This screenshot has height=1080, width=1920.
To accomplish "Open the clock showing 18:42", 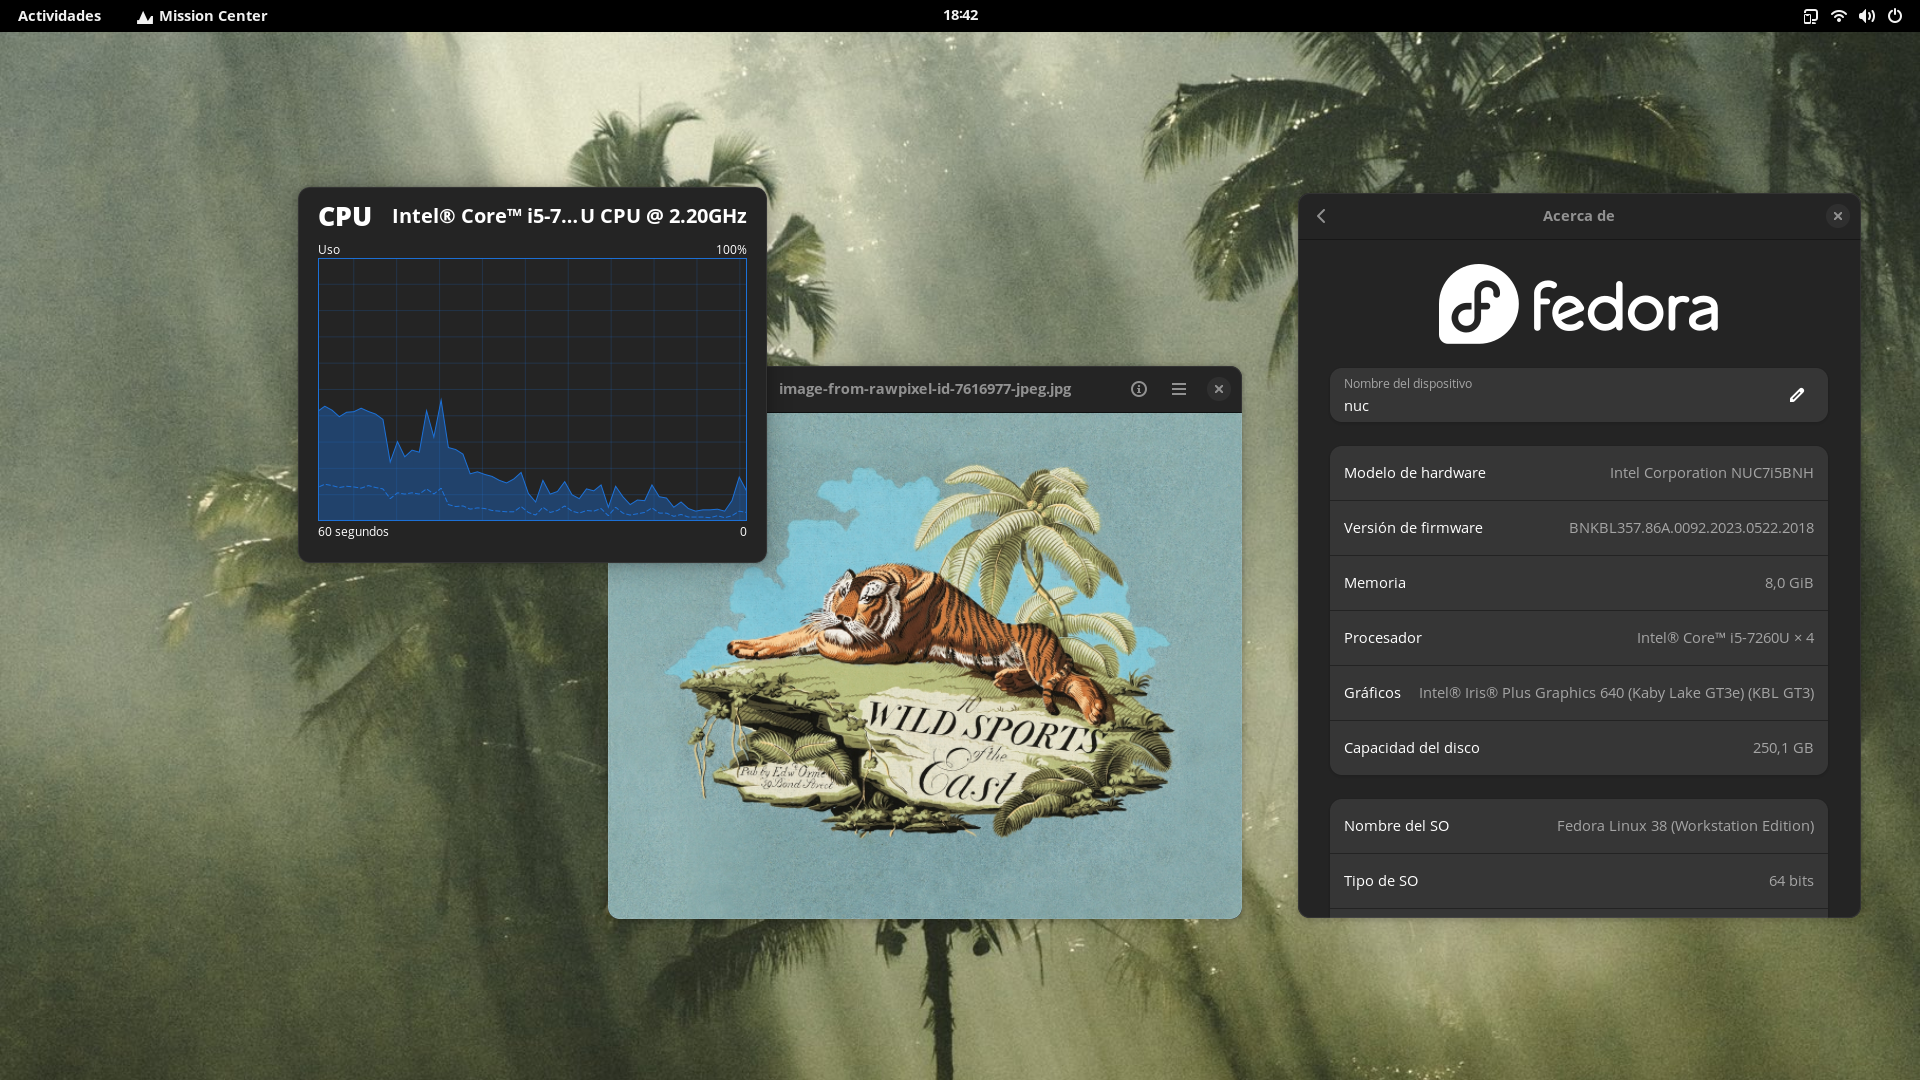I will [x=960, y=15].
